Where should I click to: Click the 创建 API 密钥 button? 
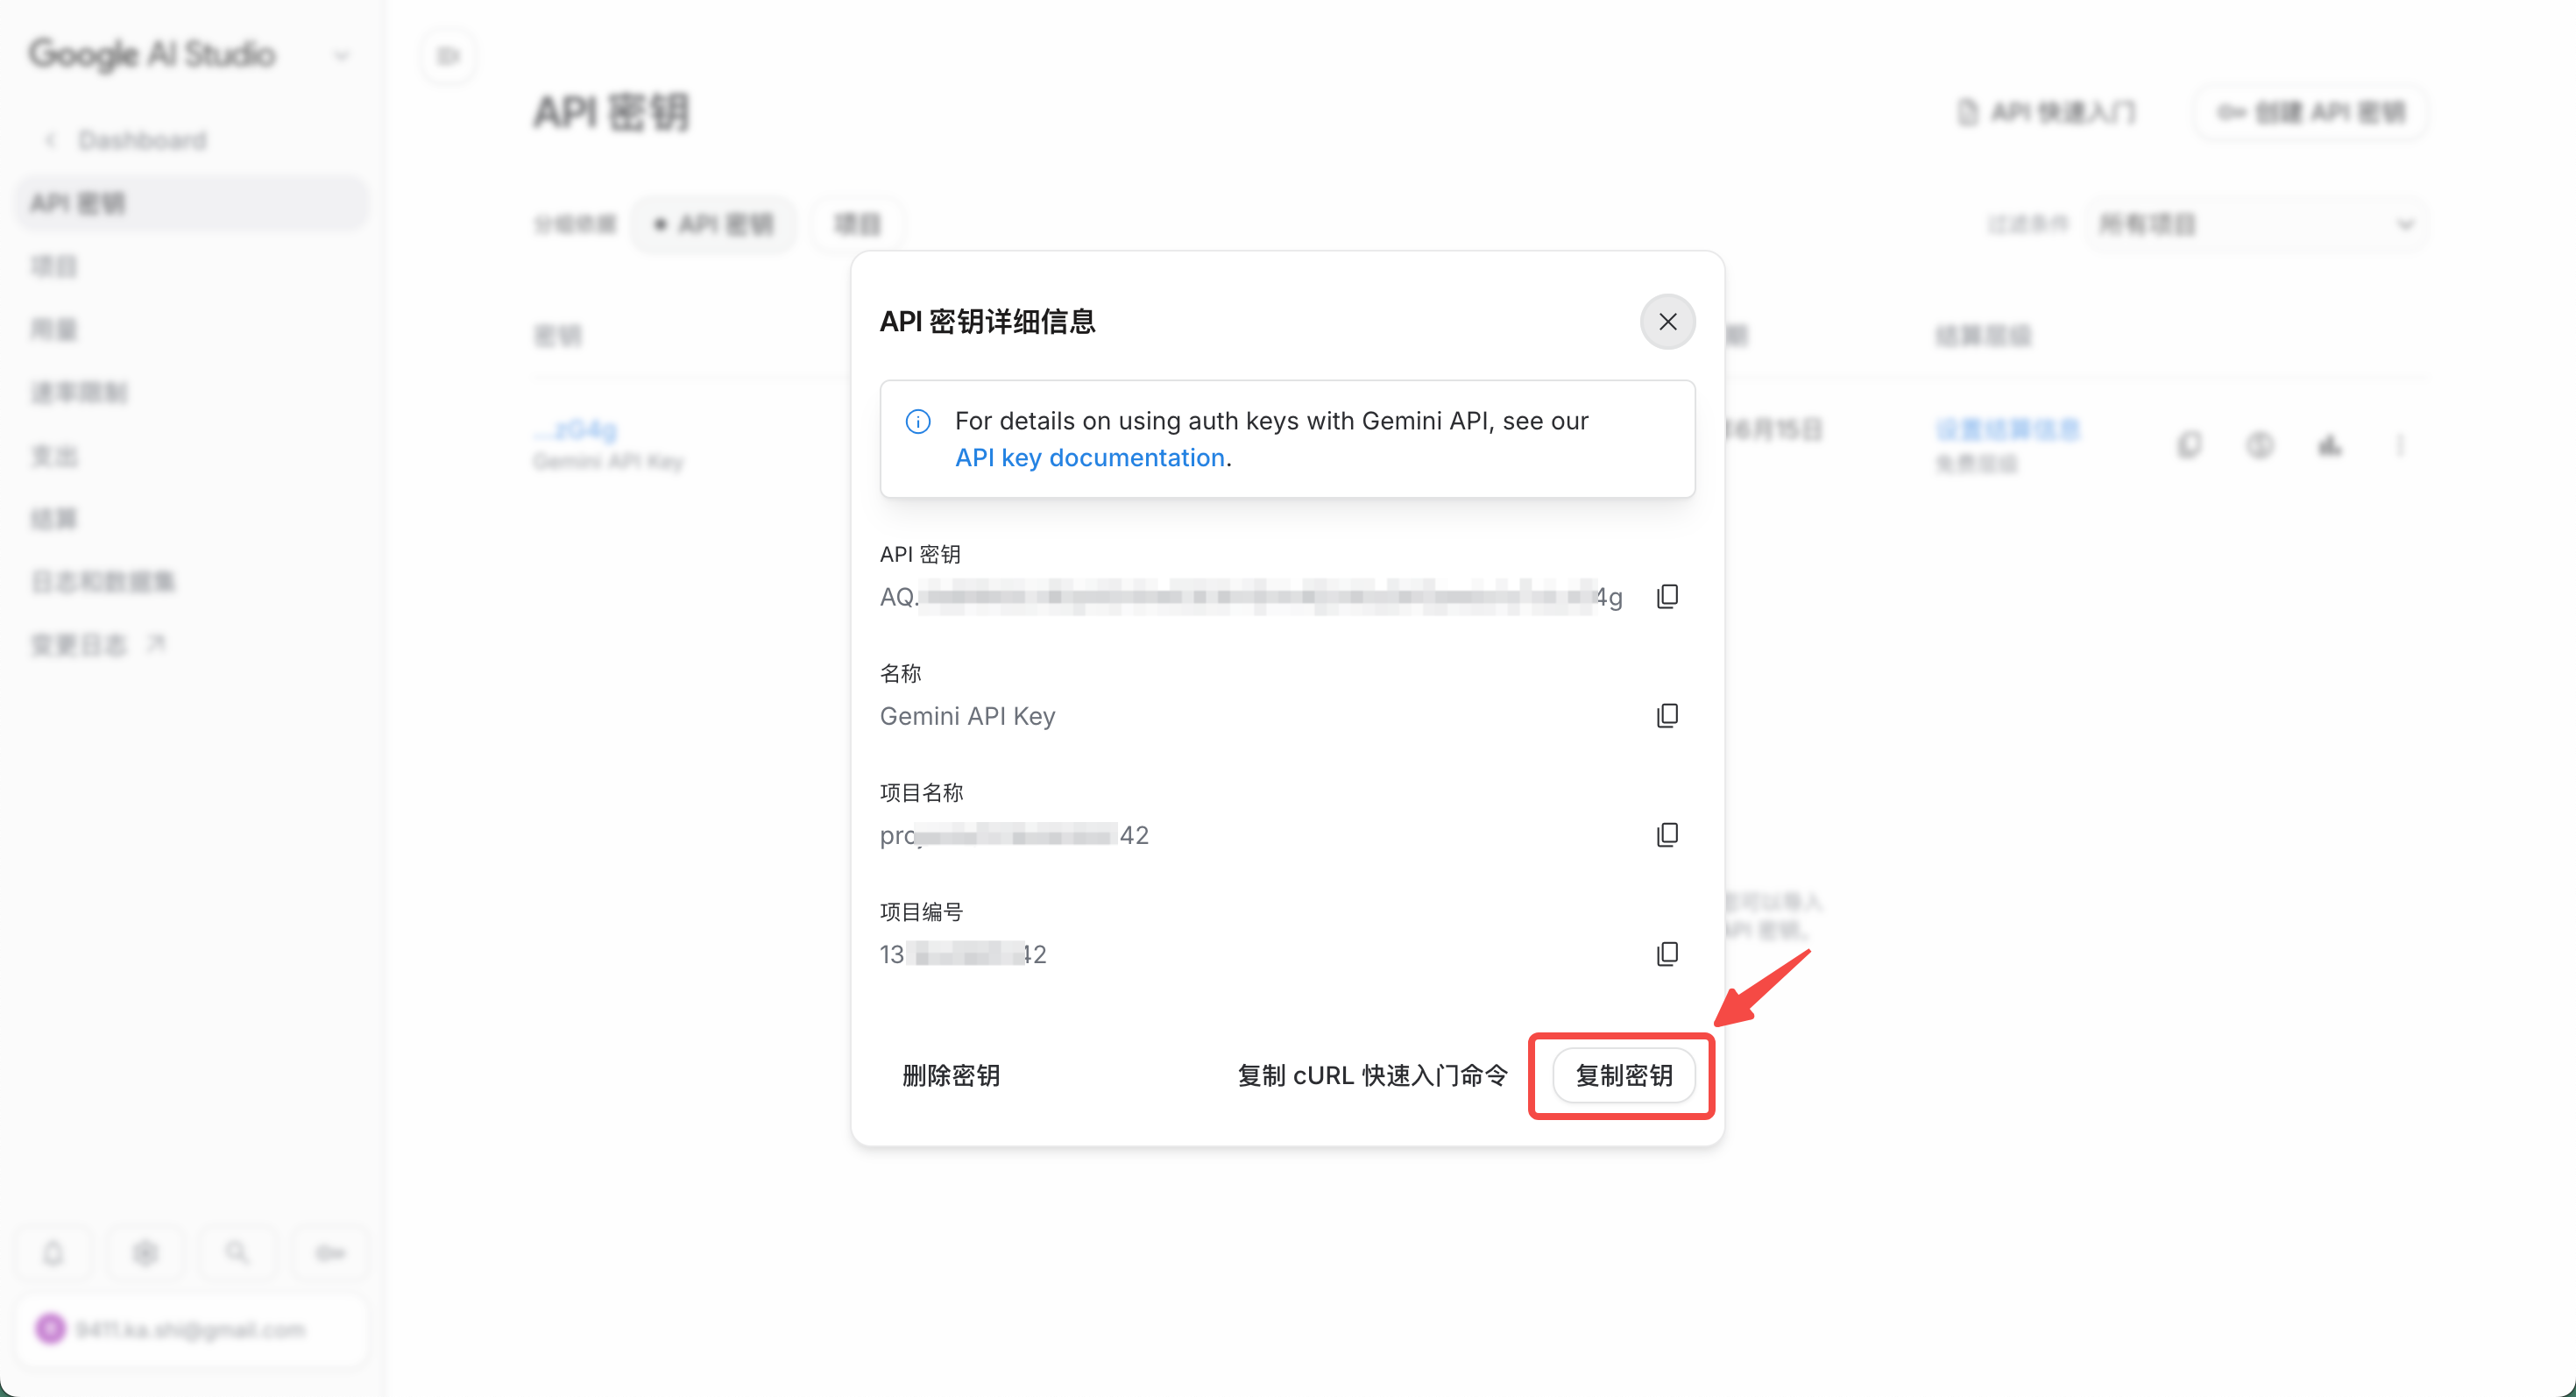[2310, 112]
